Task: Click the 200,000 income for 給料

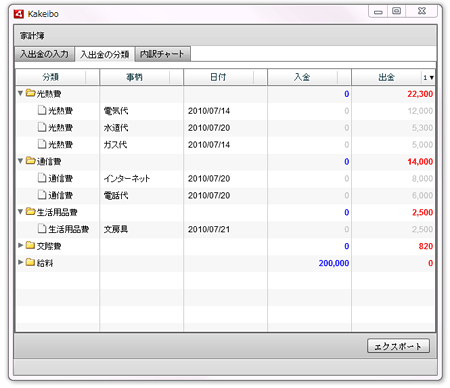Action: pyautogui.click(x=334, y=263)
